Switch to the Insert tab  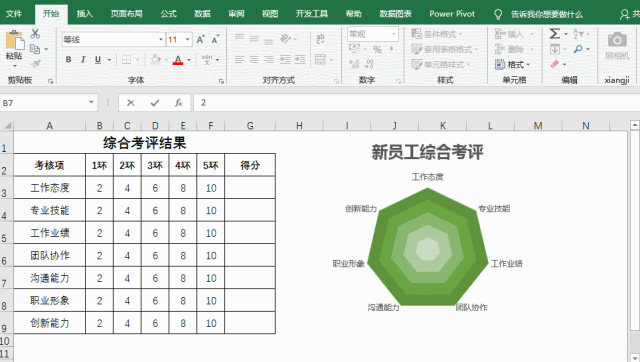(84, 14)
